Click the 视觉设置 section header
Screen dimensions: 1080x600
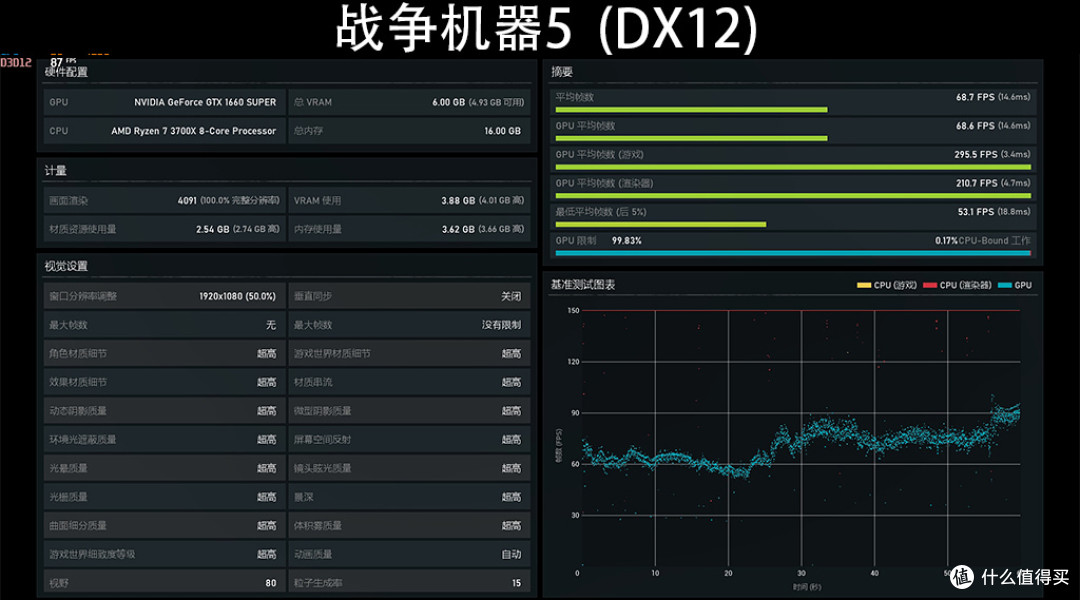click(x=66, y=266)
